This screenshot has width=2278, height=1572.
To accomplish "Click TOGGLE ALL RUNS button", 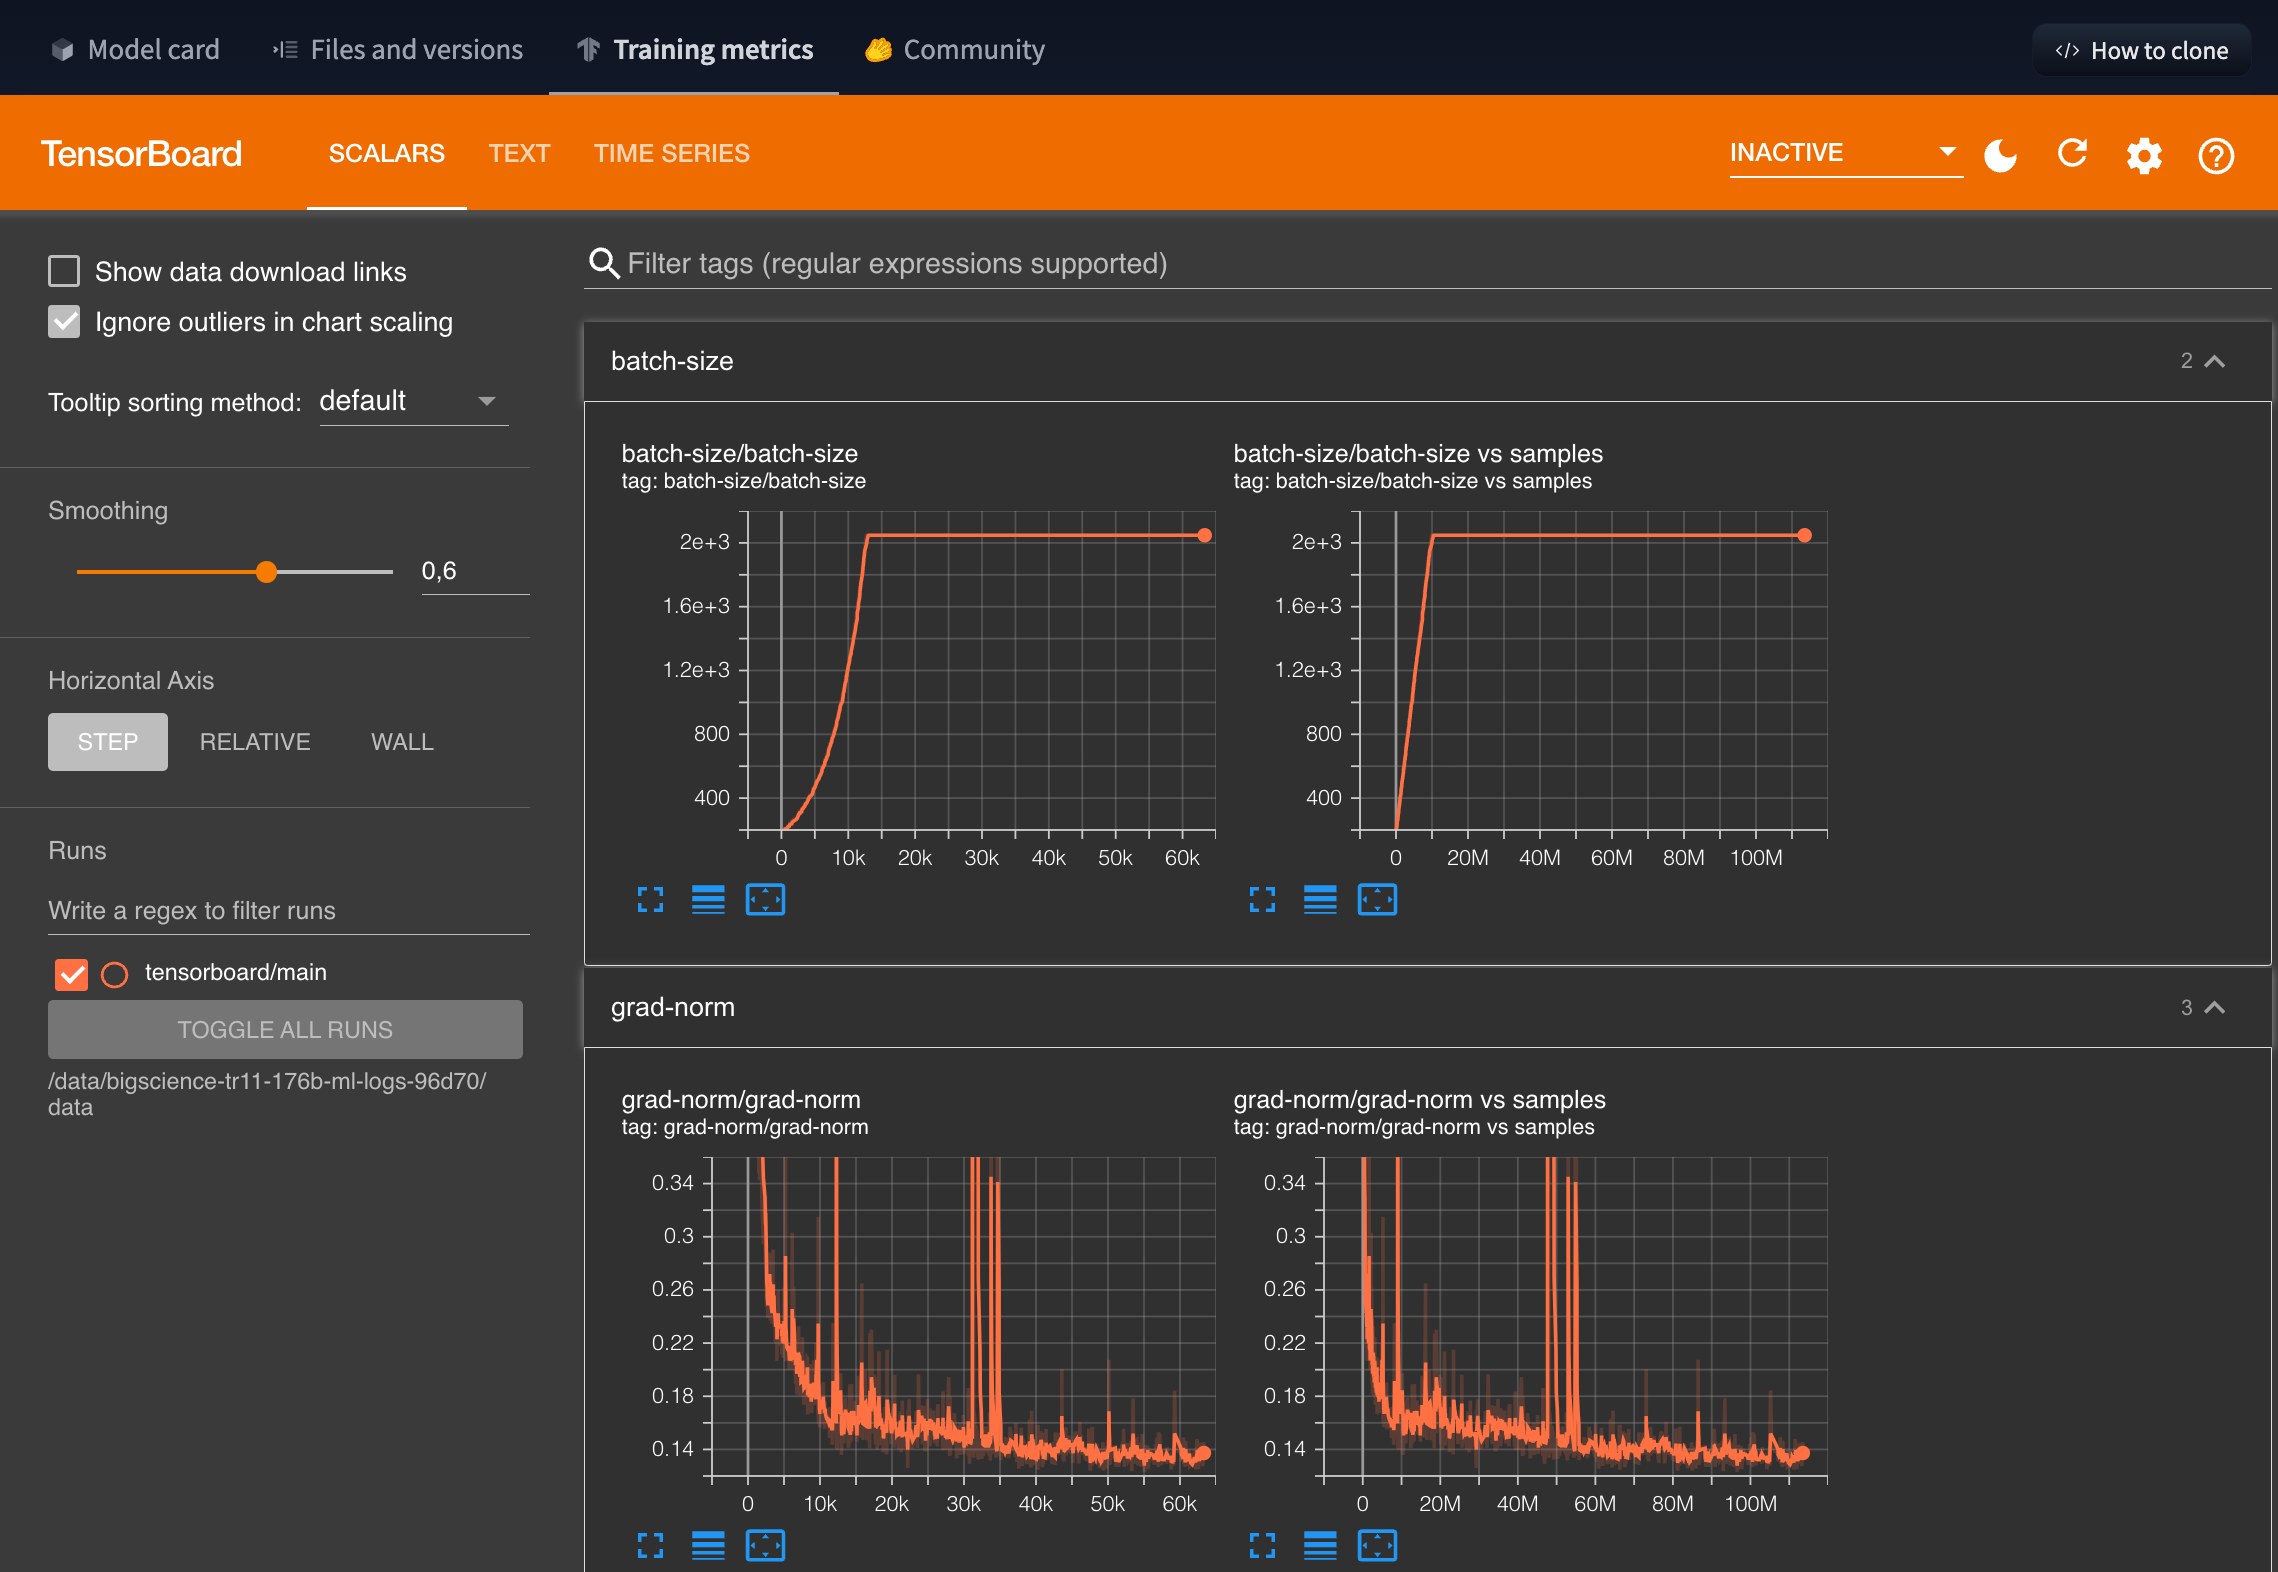I will coord(285,1029).
